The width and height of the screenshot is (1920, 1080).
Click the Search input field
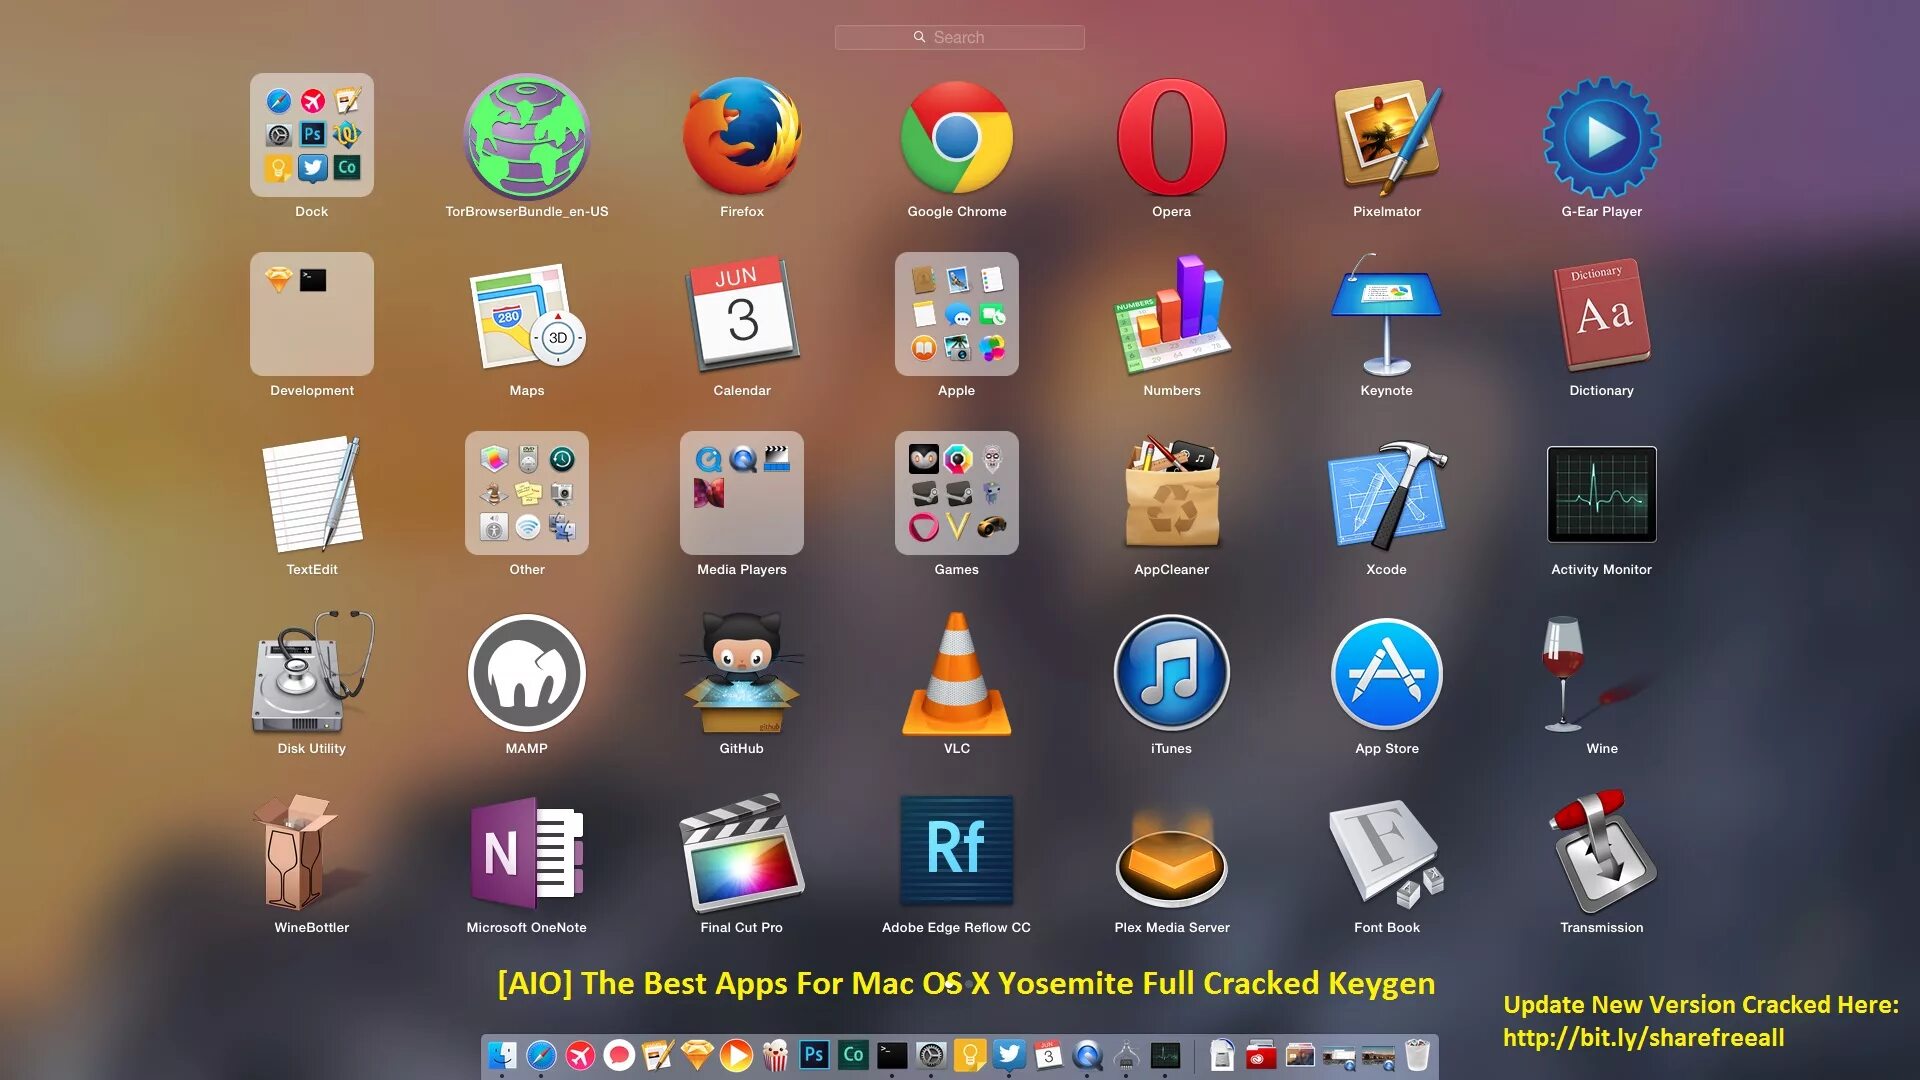960,36
